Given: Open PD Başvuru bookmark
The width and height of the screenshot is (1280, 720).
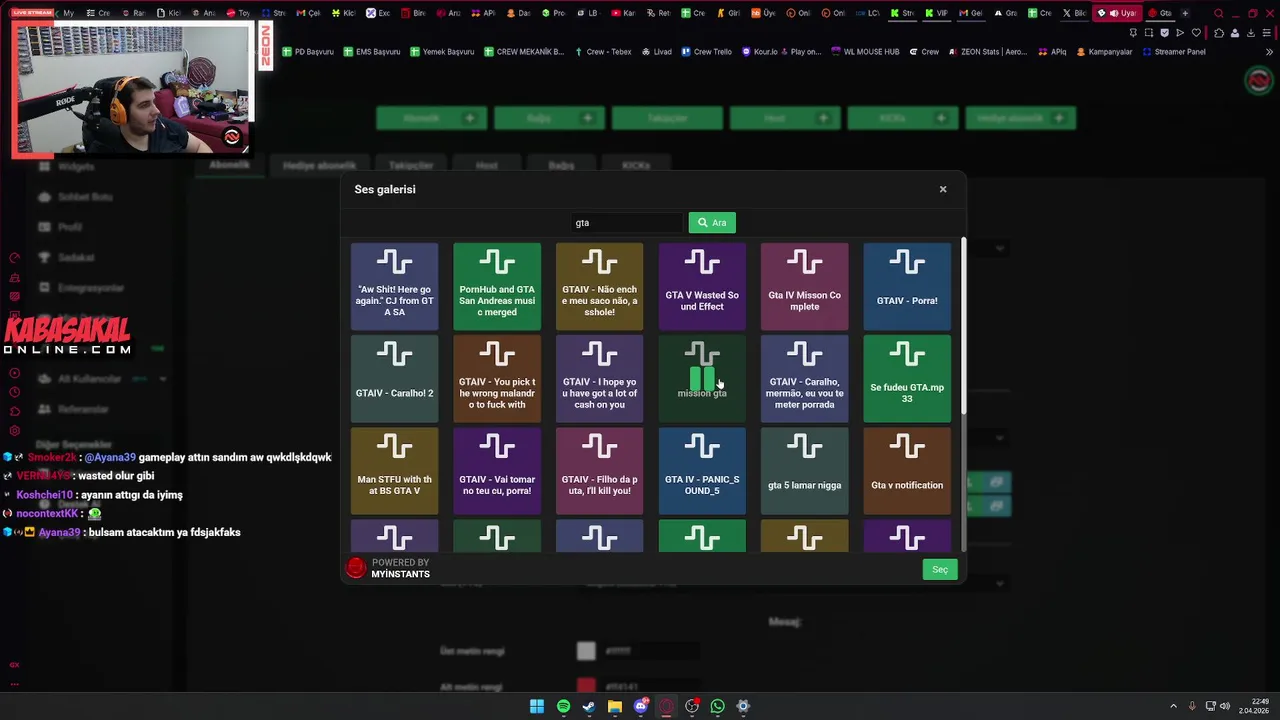Looking at the screenshot, I should tap(307, 52).
